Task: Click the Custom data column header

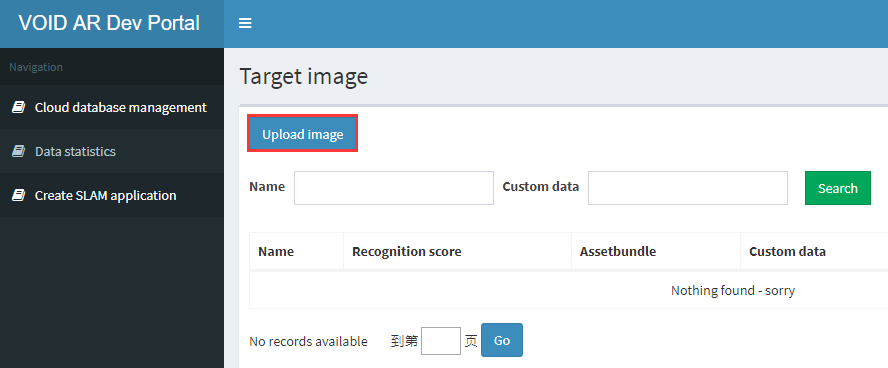Action: [x=787, y=251]
